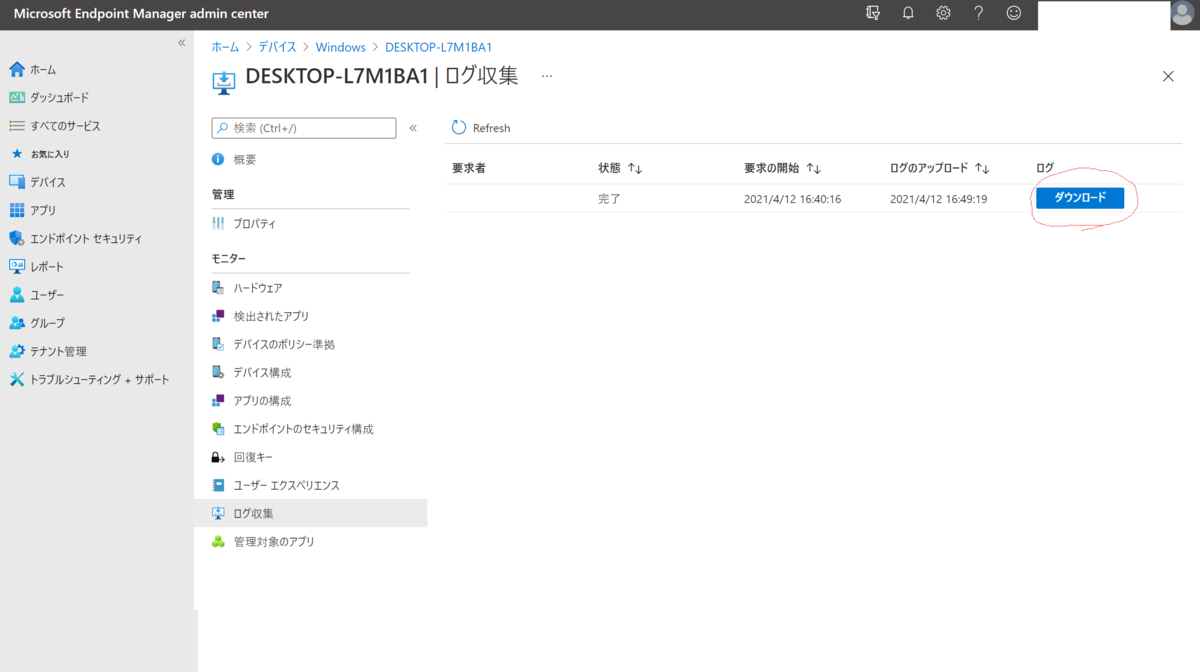Click the DESKTOP-L7M1BA1 breadcrumb link
Viewport: 1200px width, 672px height.
(439, 47)
